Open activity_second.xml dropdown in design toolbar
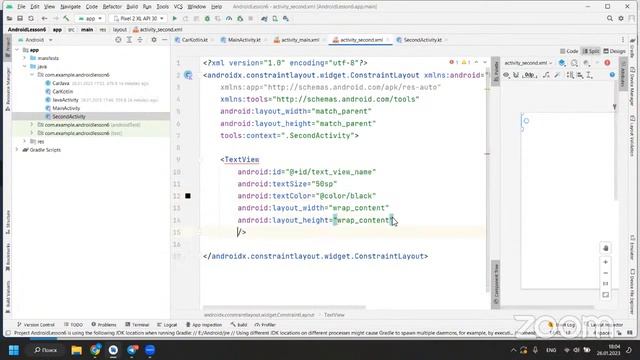The height and width of the screenshot is (360, 640). pos(528,63)
